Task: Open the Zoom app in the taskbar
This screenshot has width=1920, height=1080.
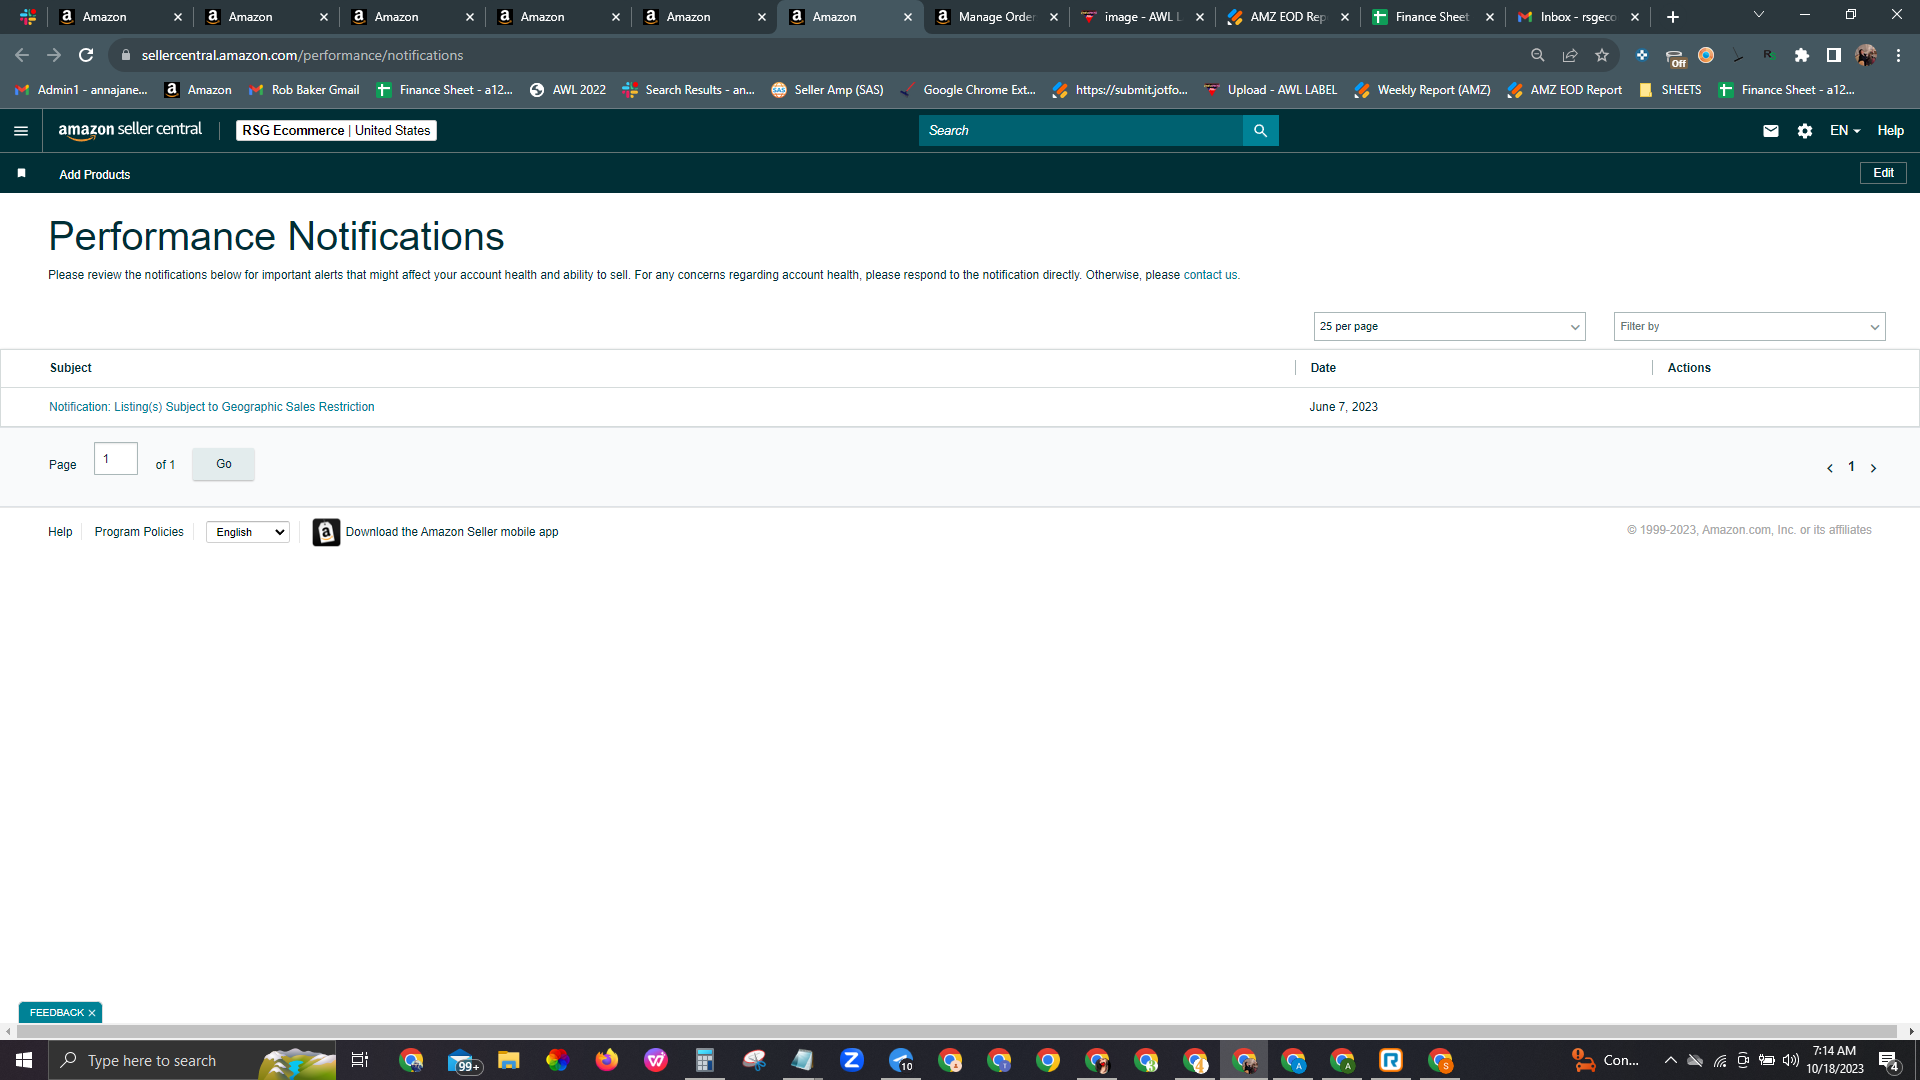Action: (852, 1060)
